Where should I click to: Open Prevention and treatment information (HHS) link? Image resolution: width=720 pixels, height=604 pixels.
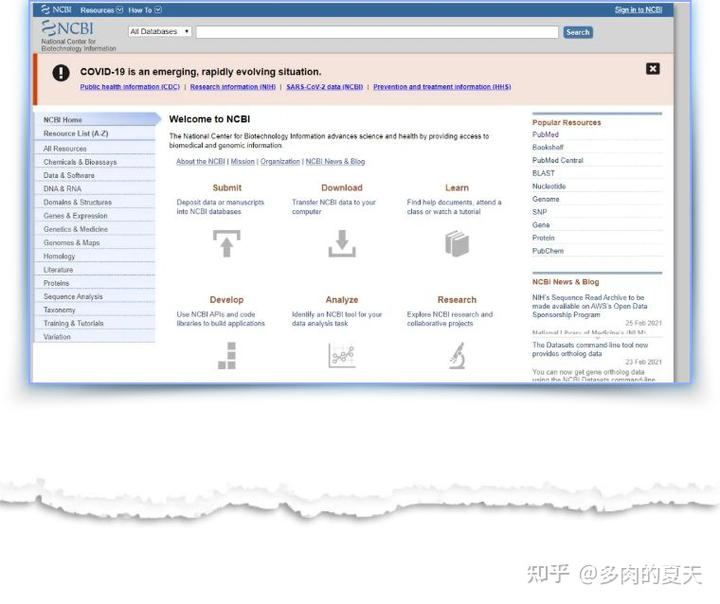(442, 87)
